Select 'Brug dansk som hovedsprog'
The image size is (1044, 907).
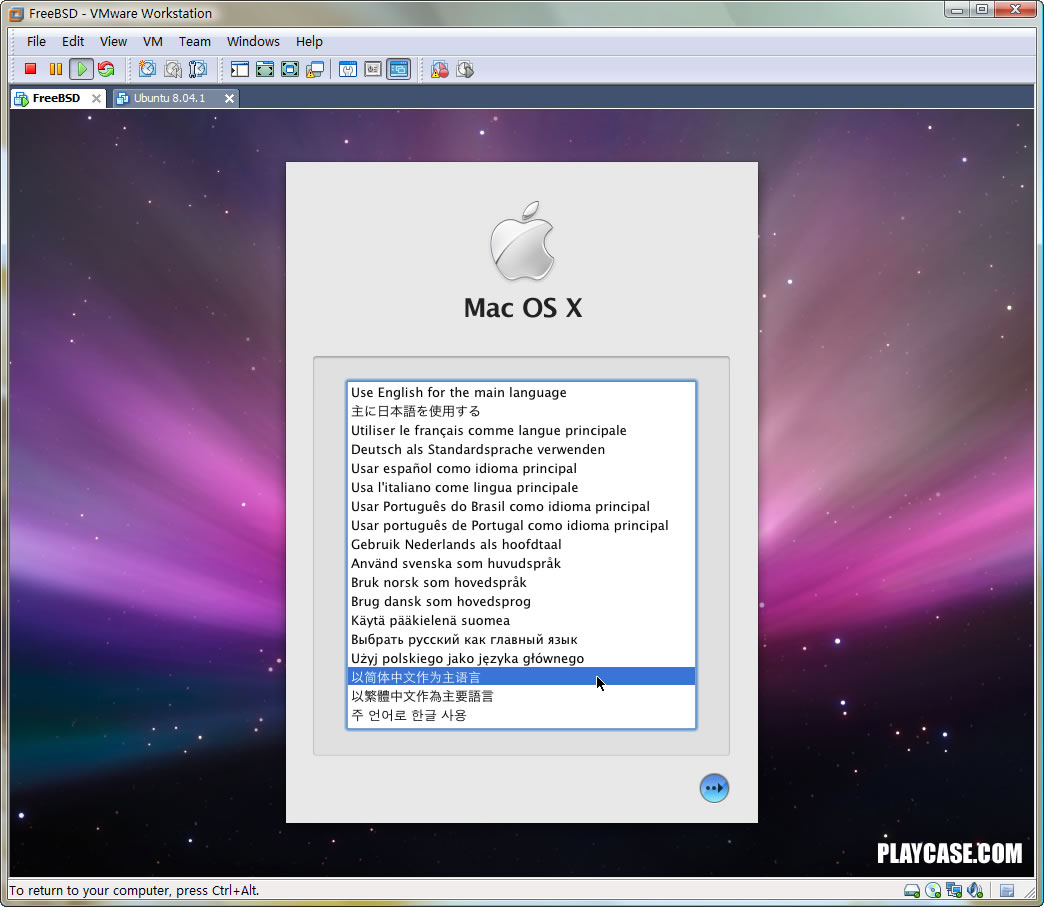pos(521,601)
